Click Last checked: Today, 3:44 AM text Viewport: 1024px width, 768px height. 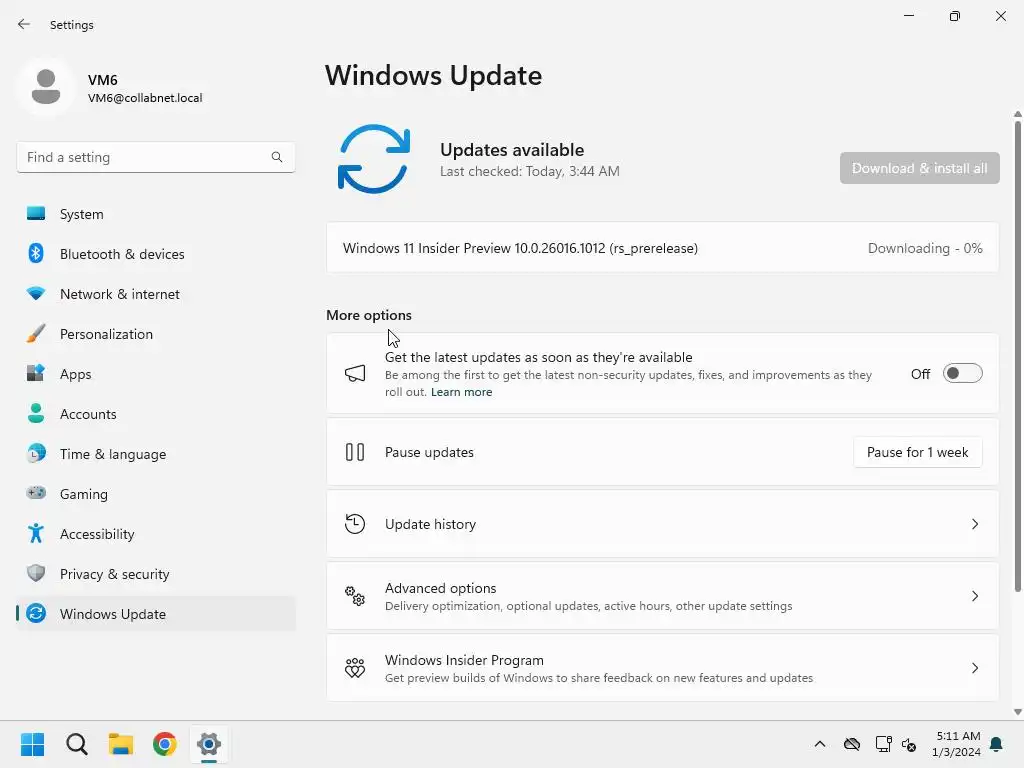pos(530,171)
